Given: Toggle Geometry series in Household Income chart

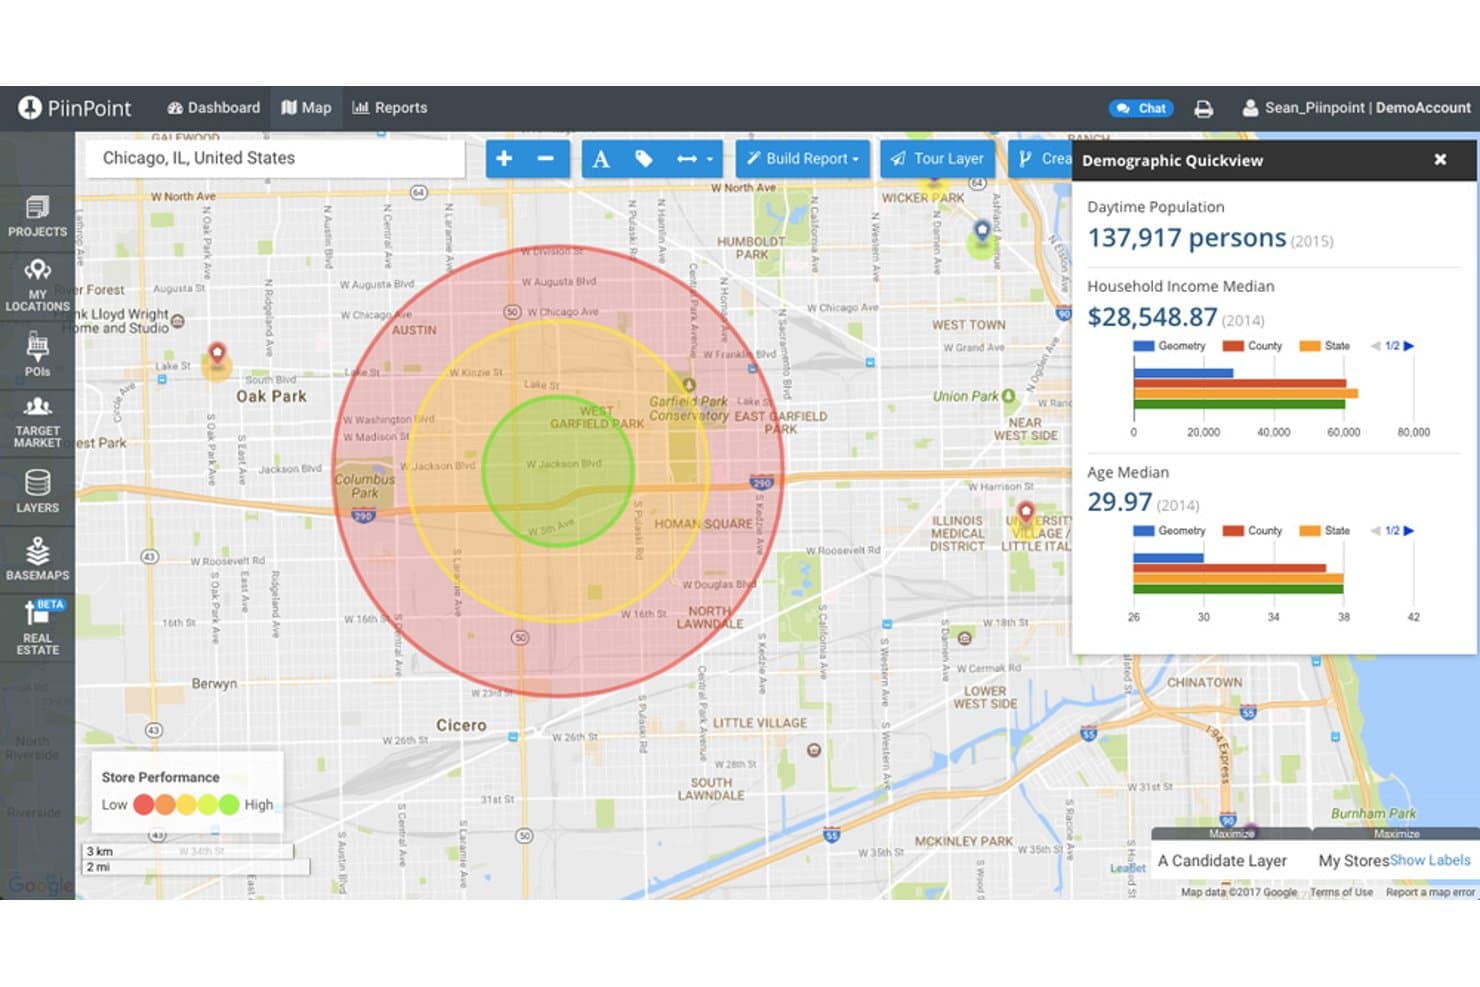Looking at the screenshot, I should point(1169,346).
